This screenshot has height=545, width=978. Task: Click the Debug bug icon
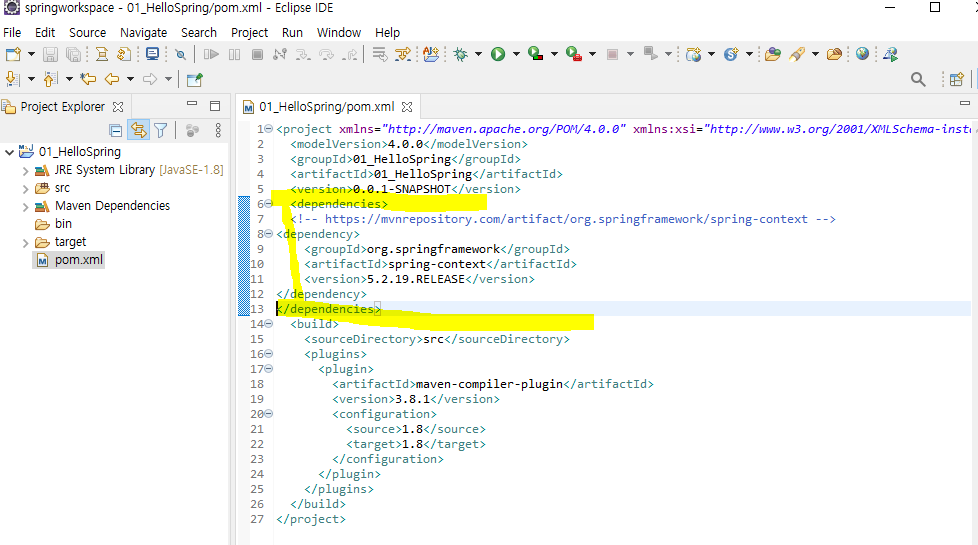click(461, 54)
